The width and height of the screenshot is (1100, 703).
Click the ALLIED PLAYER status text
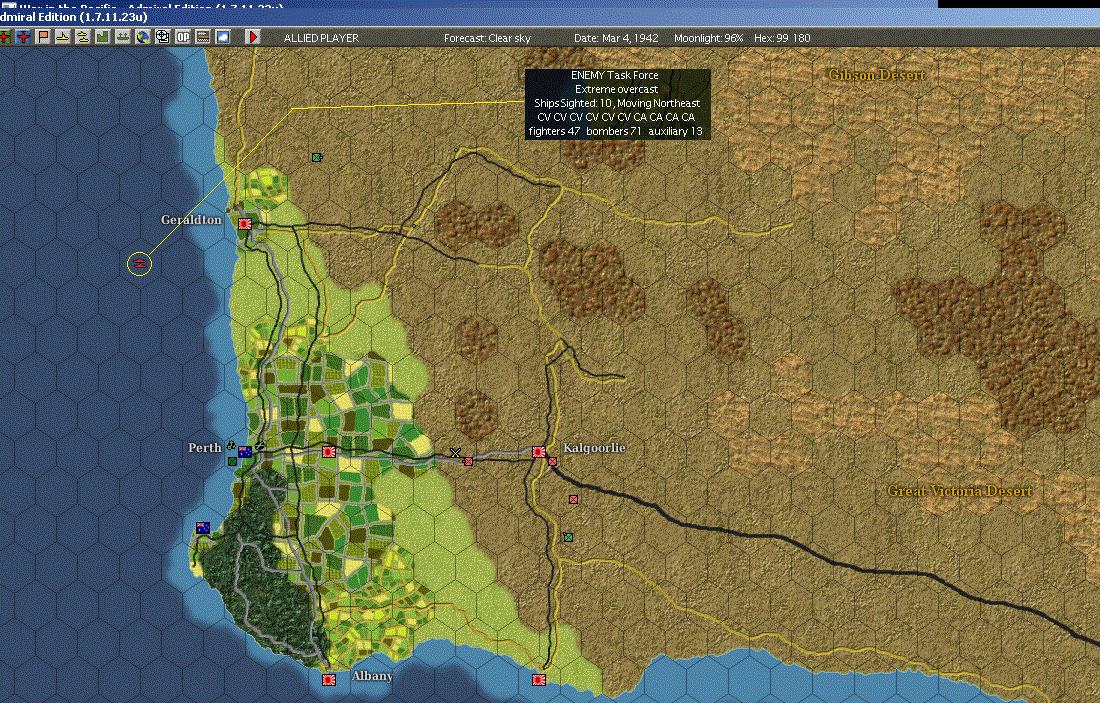click(321, 38)
